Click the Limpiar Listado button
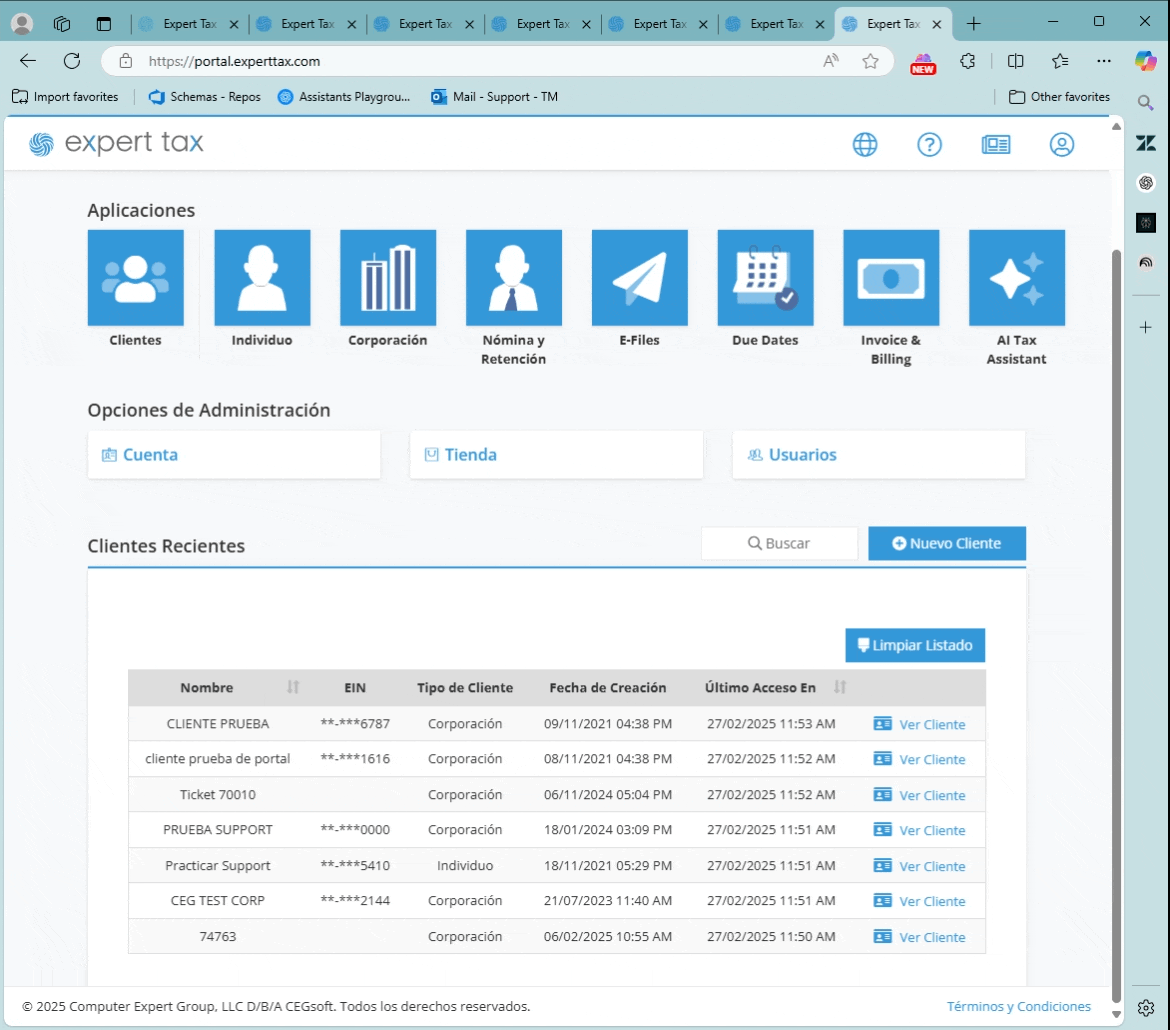1170x1030 pixels. [915, 645]
